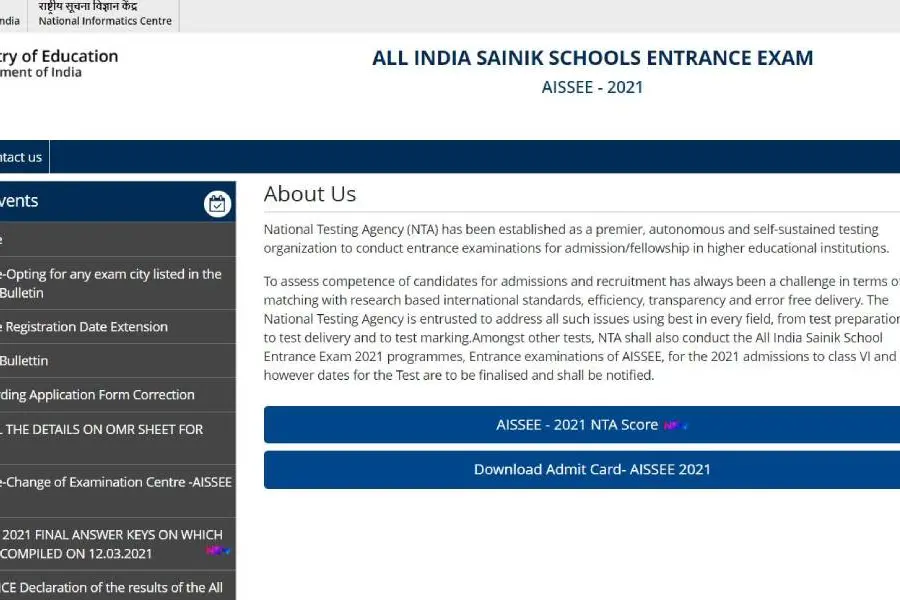
Task: Open the Contact us menu item
Action: [x=20, y=157]
